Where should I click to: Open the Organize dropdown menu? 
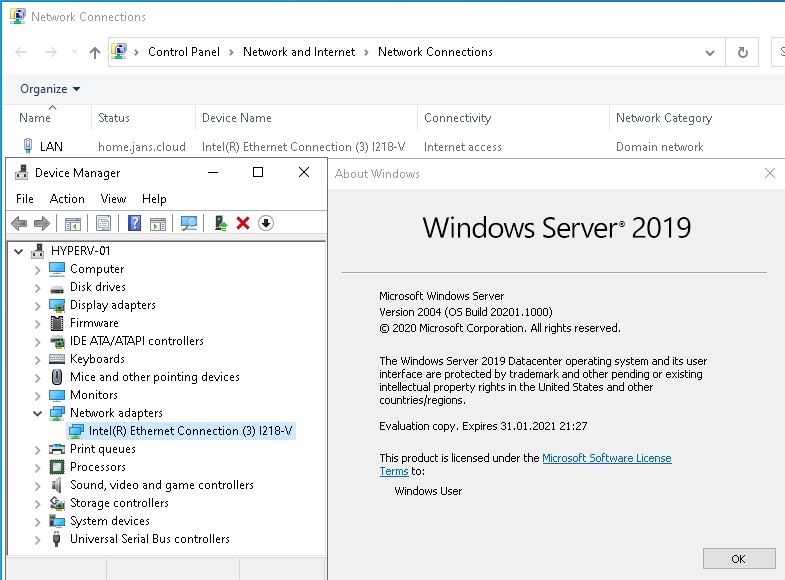coord(50,89)
